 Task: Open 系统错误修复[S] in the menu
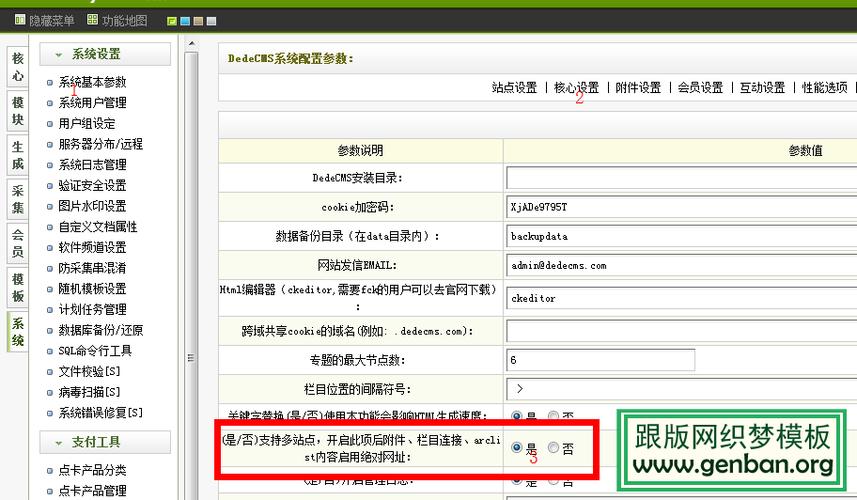(101, 413)
